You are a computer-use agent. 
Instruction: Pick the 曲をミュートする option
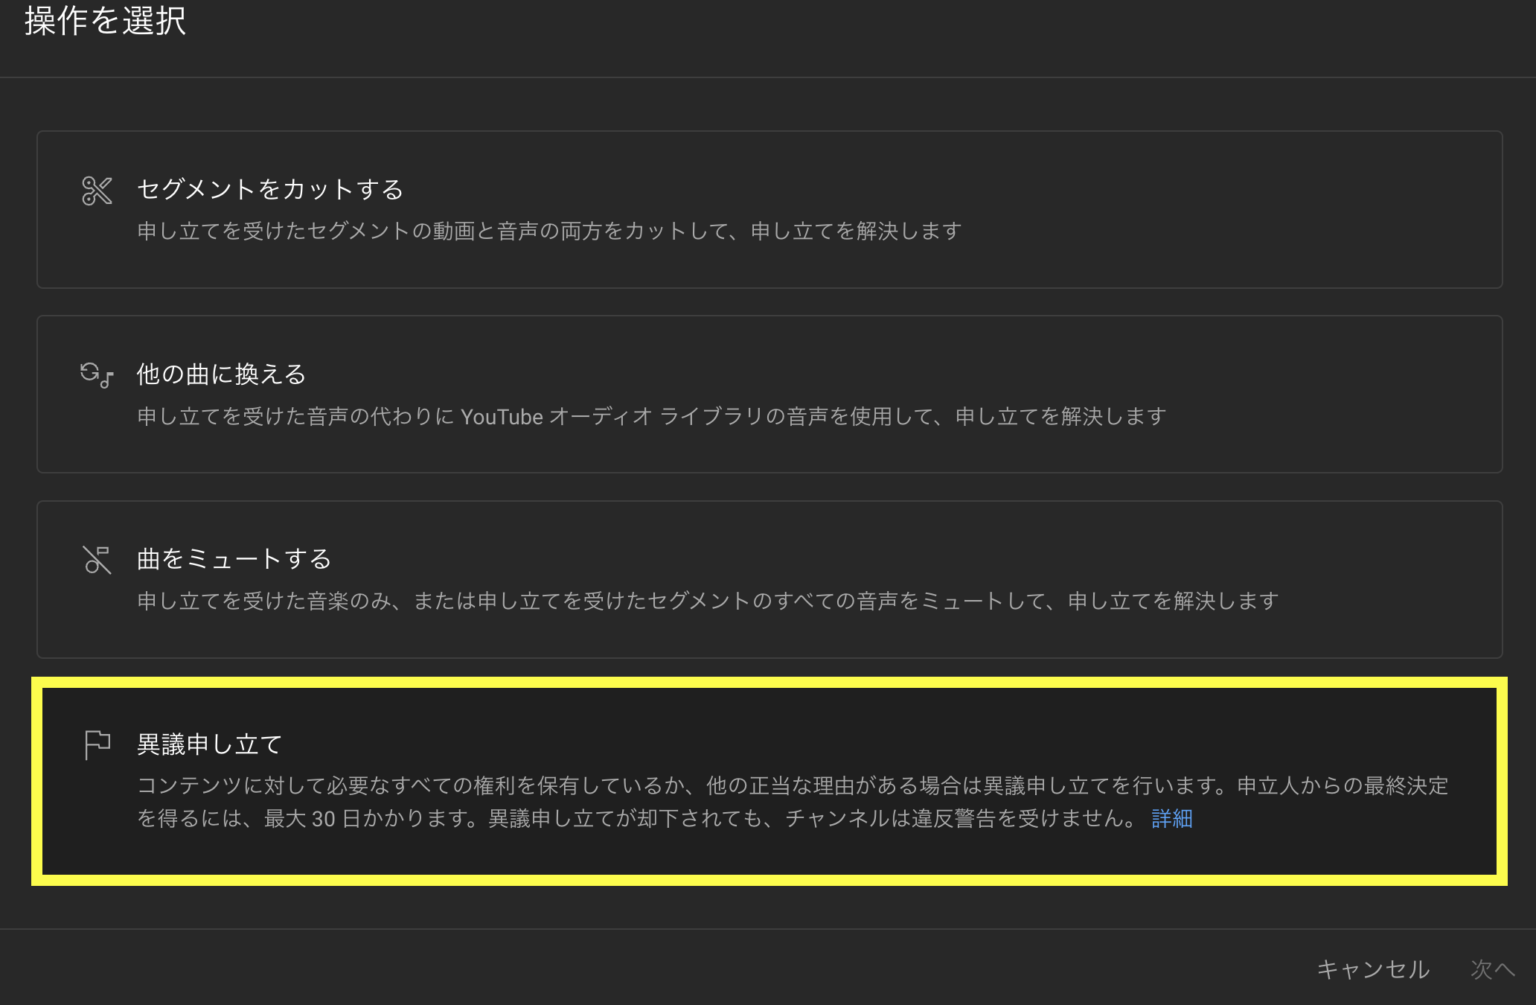(x=768, y=579)
